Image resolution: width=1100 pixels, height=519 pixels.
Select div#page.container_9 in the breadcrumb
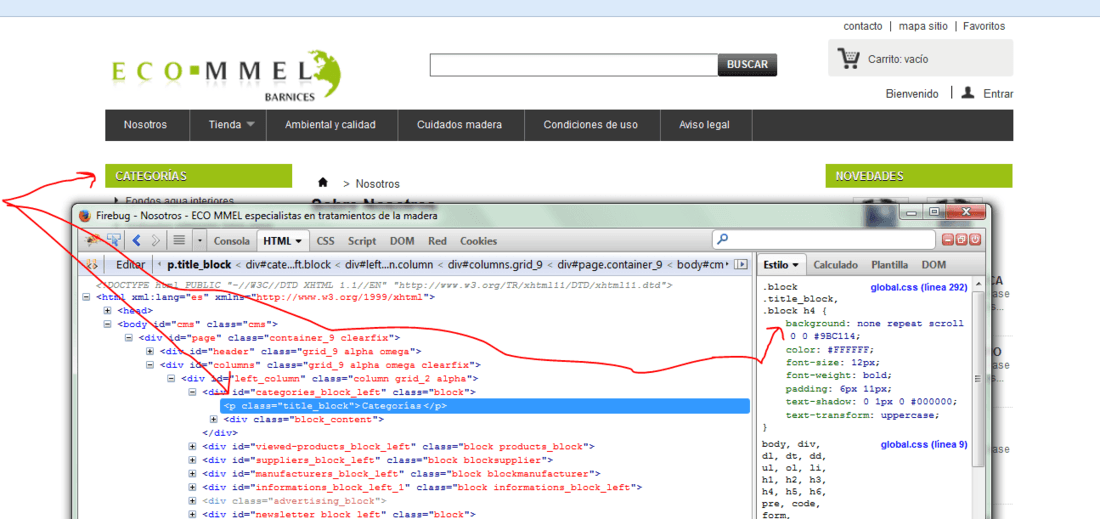(x=609, y=264)
